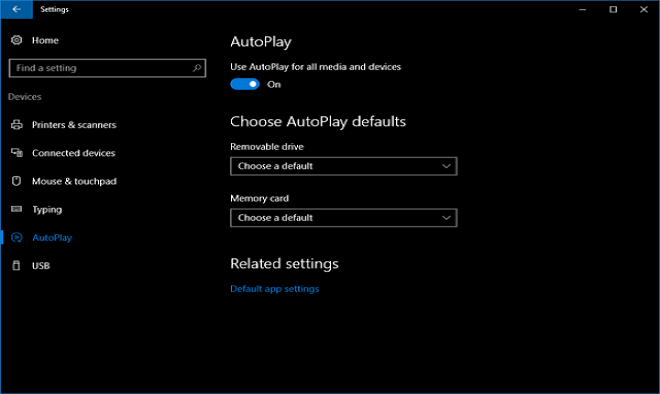The width and height of the screenshot is (660, 394).
Task: Select Mouse & touchpad section
Action: pyautogui.click(x=75, y=181)
